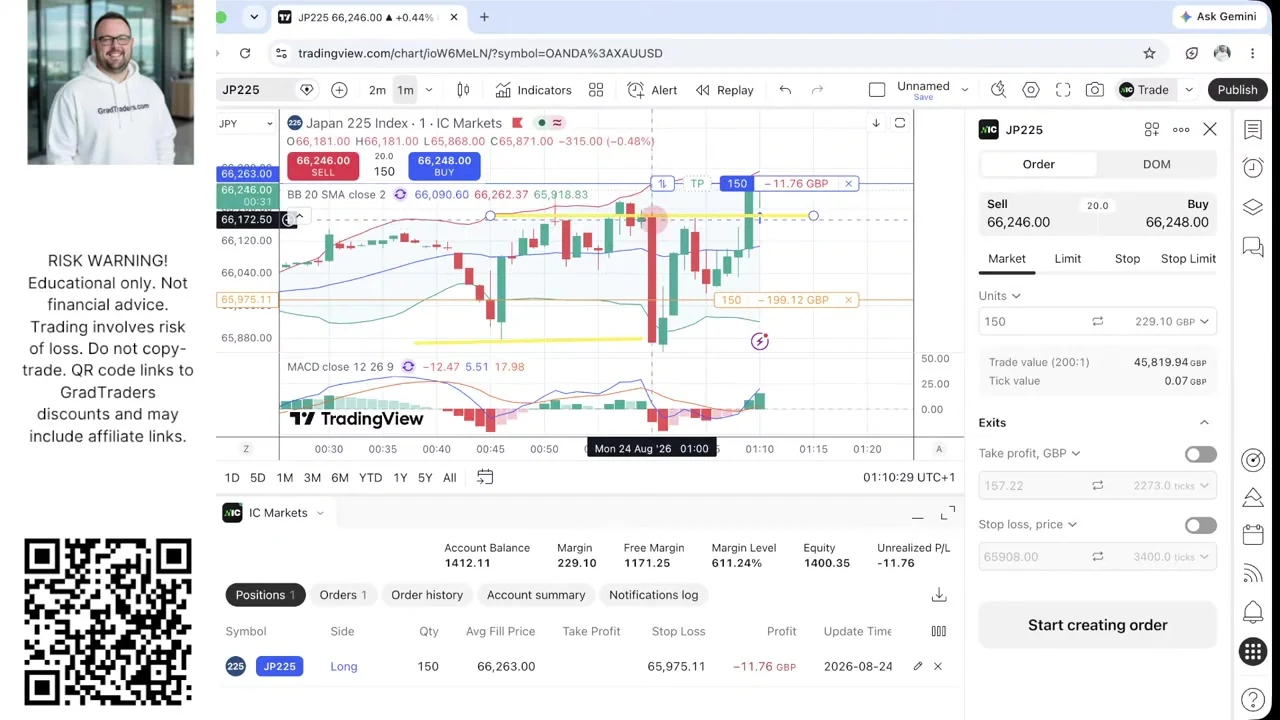The height and width of the screenshot is (720, 1280).
Task: Open the object tree layers icon
Action: tap(1253, 207)
